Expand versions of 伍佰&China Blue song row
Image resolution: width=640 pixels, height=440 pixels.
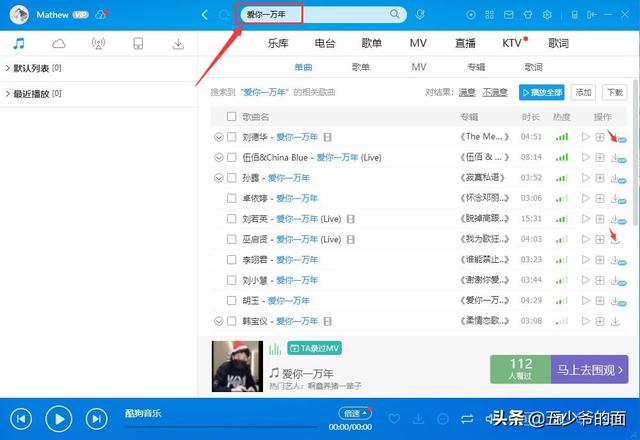(x=219, y=158)
